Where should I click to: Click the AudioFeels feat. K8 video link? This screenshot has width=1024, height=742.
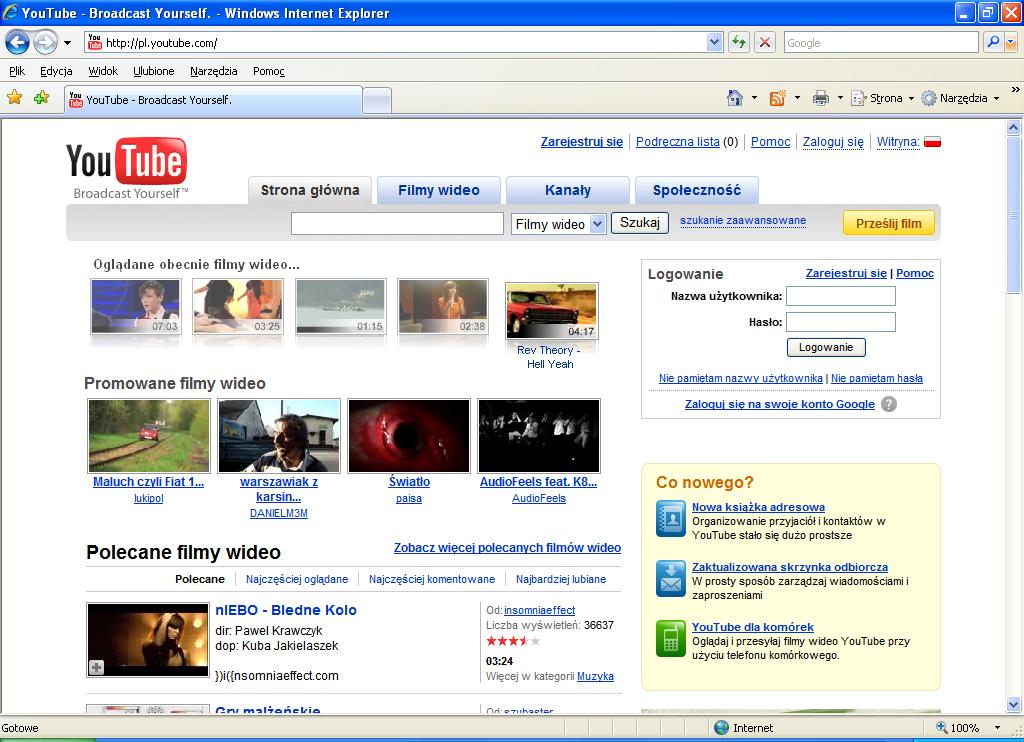click(538, 482)
